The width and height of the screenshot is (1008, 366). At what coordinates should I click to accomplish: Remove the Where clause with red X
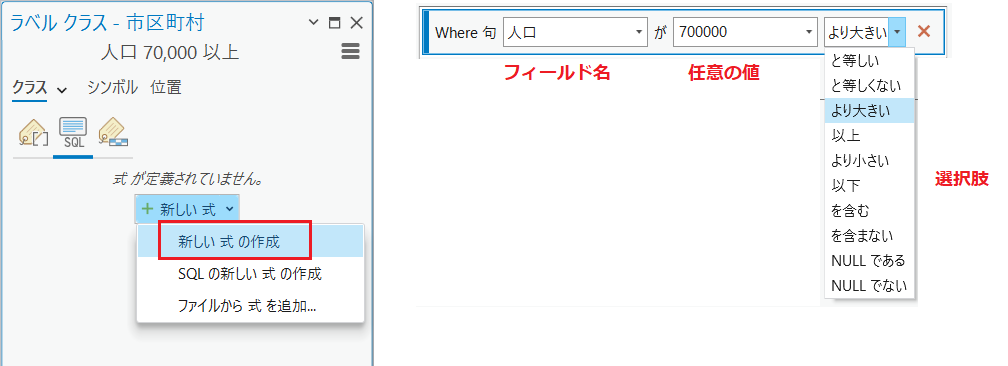click(x=924, y=31)
